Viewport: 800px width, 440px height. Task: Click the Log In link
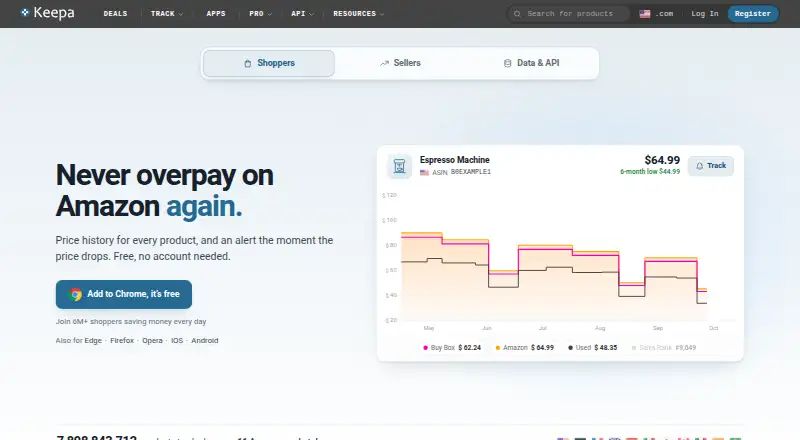[x=705, y=14]
